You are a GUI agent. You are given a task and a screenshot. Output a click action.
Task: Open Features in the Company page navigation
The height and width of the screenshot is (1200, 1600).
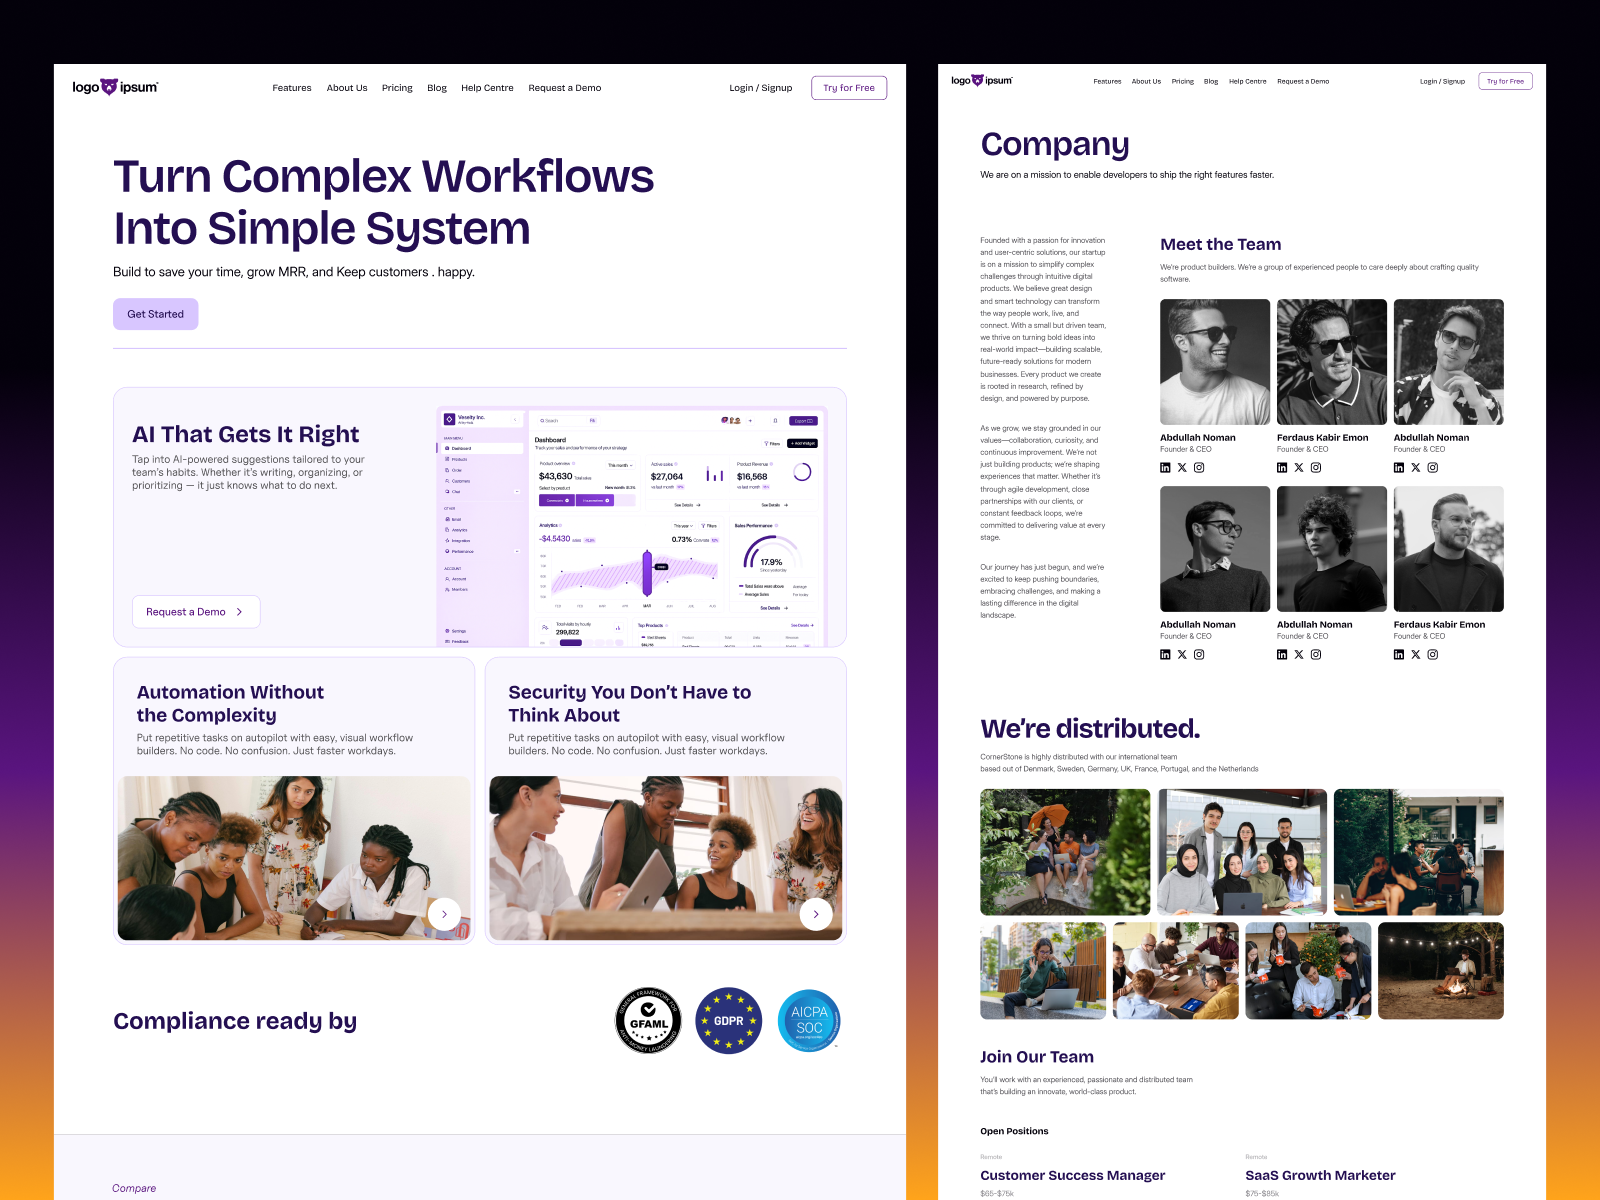[x=1107, y=81]
